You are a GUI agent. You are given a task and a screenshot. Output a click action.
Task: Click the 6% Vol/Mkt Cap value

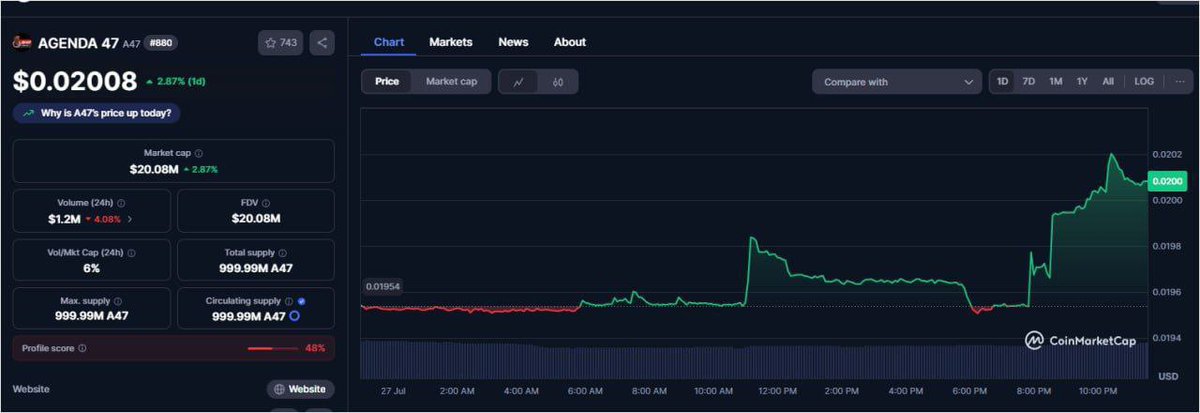point(91,268)
